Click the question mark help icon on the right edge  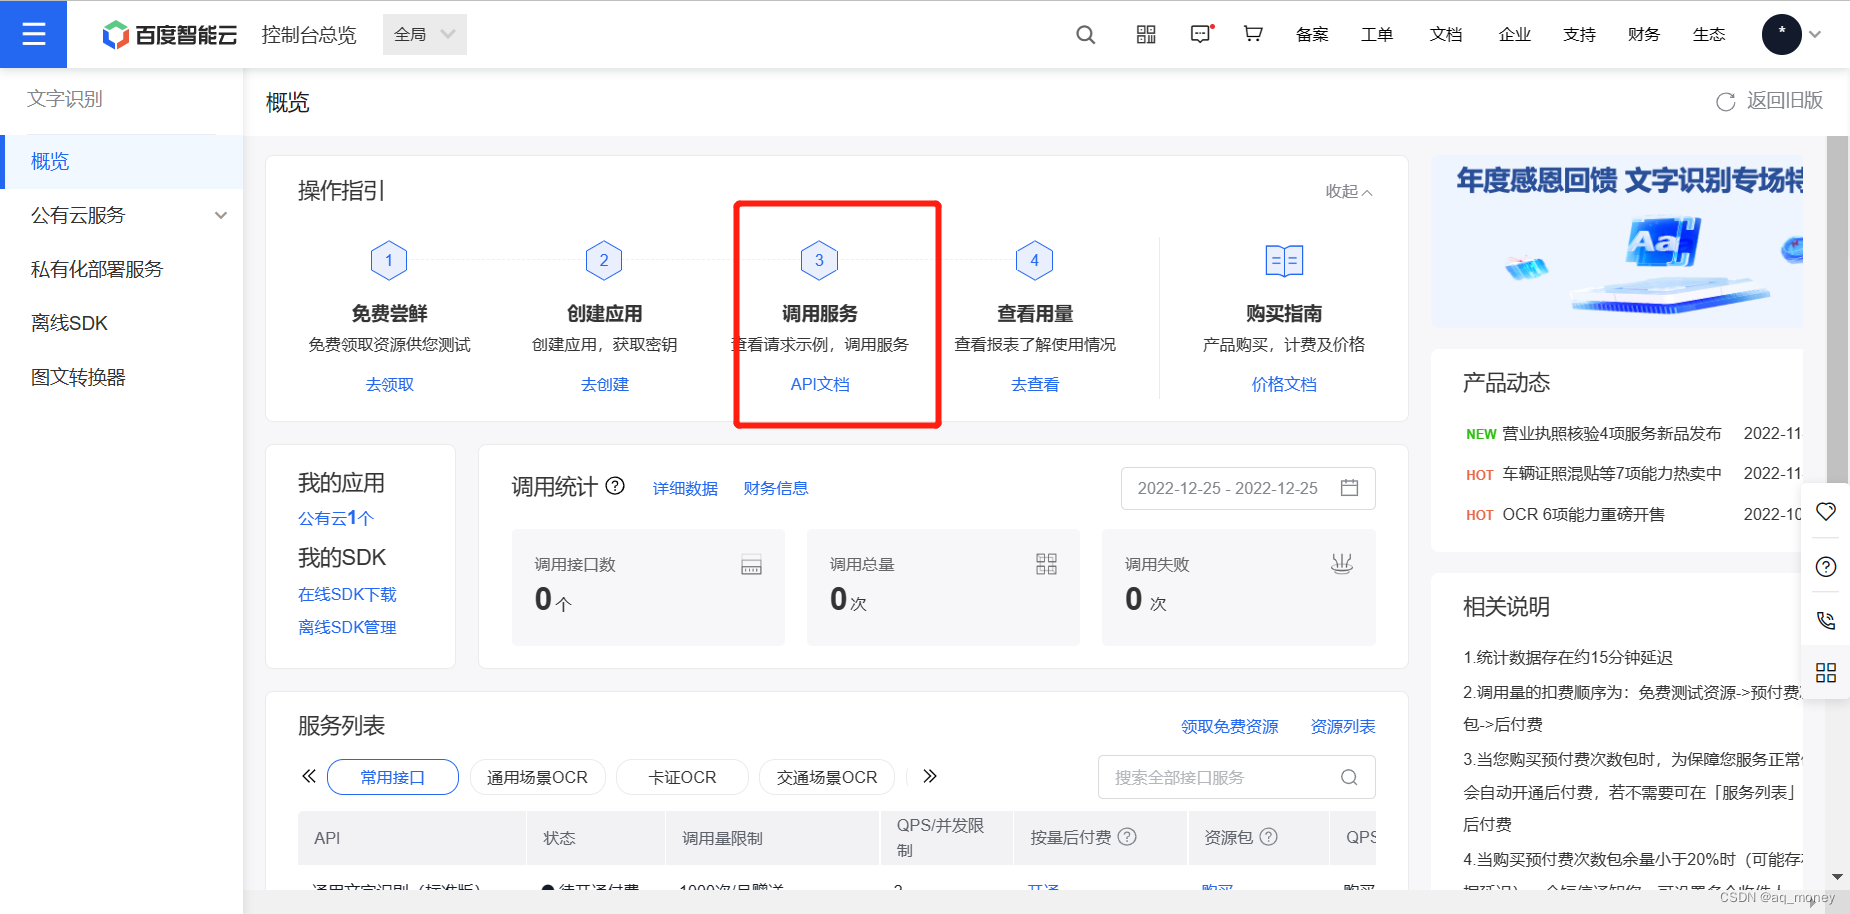pos(1826,566)
